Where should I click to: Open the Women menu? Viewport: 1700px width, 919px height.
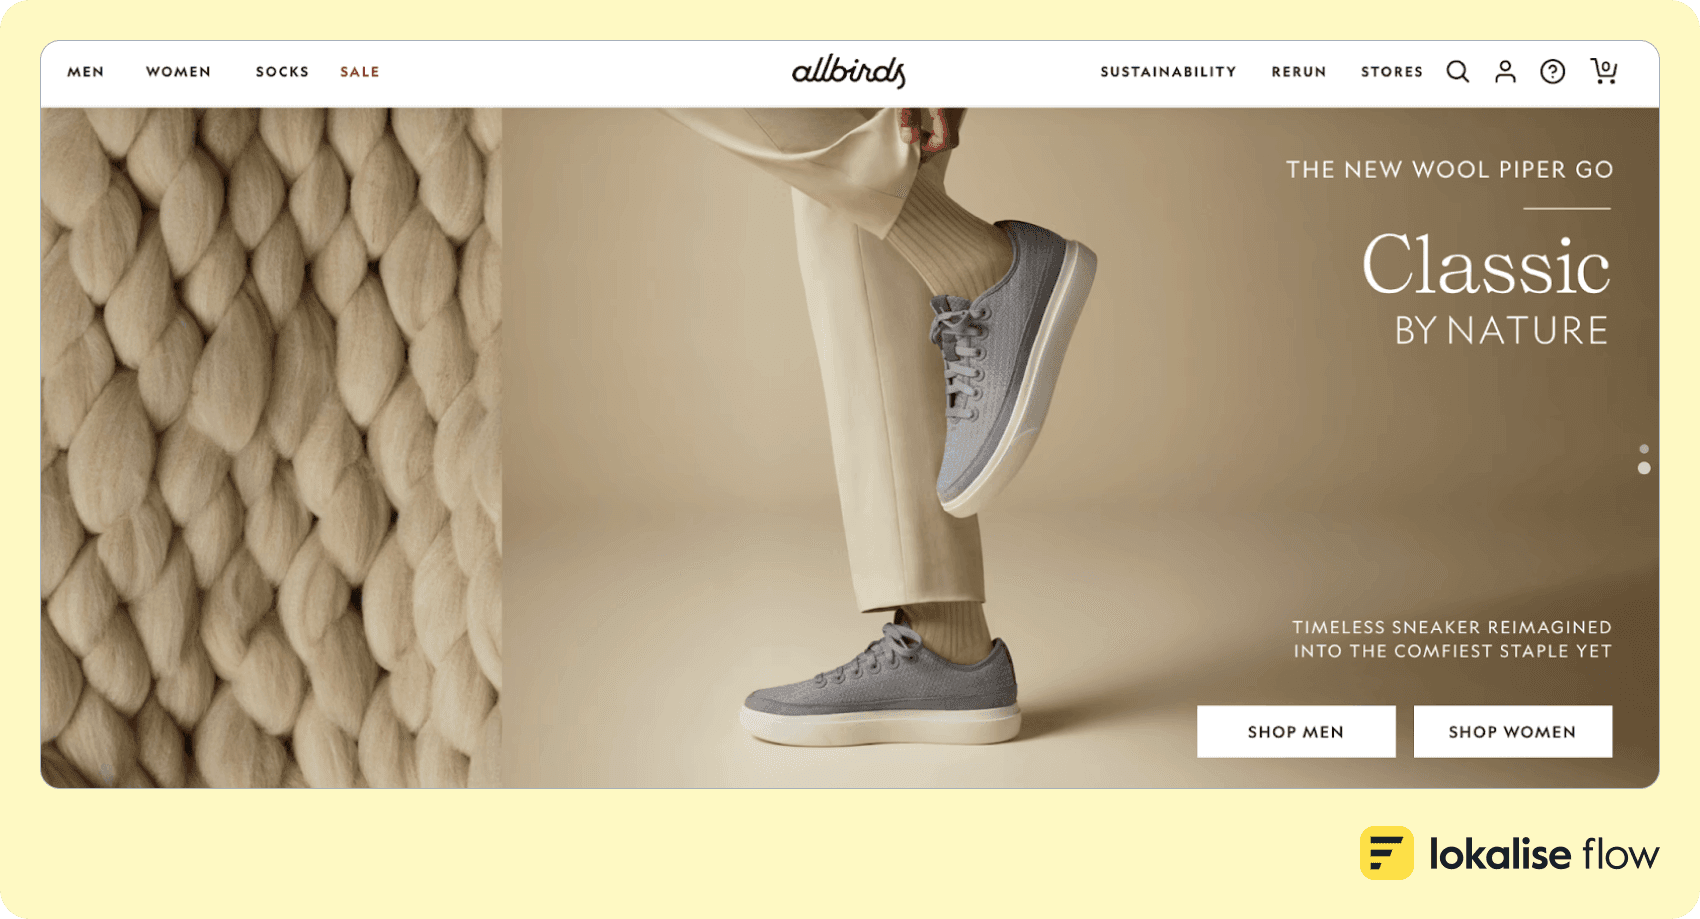[179, 72]
